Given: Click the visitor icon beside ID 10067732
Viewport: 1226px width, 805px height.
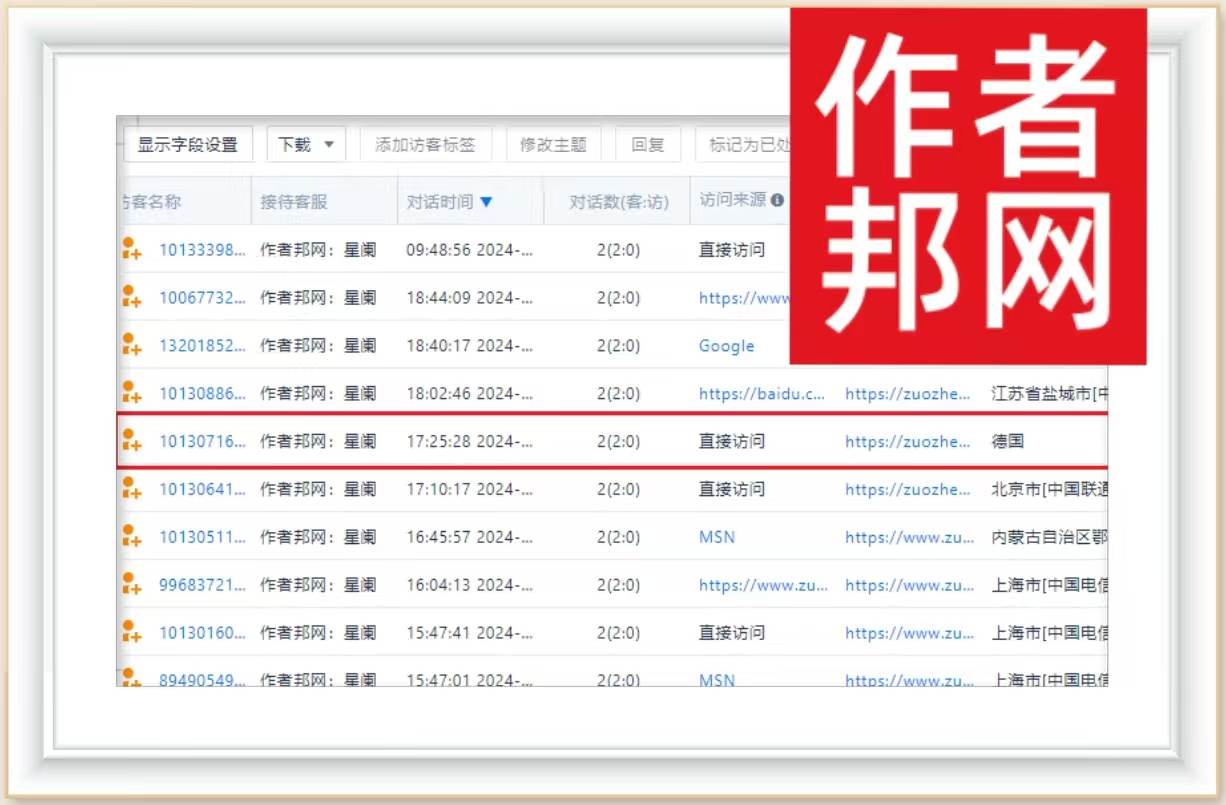Looking at the screenshot, I should pos(131,297).
